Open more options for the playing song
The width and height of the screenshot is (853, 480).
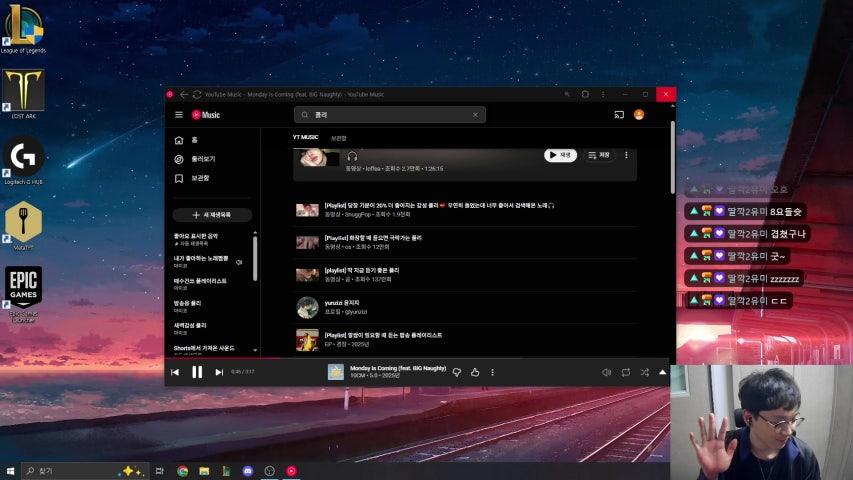coord(492,372)
